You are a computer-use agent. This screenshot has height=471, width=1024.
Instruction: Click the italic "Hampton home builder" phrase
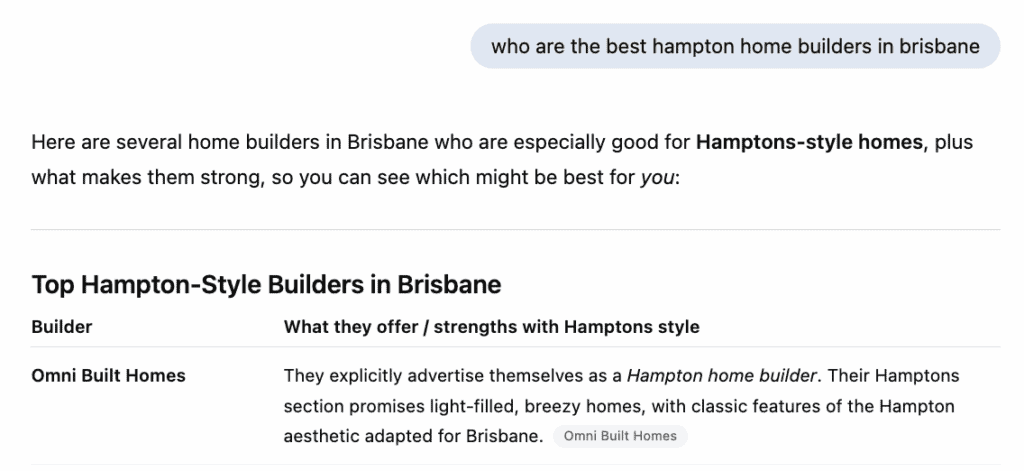coord(722,376)
